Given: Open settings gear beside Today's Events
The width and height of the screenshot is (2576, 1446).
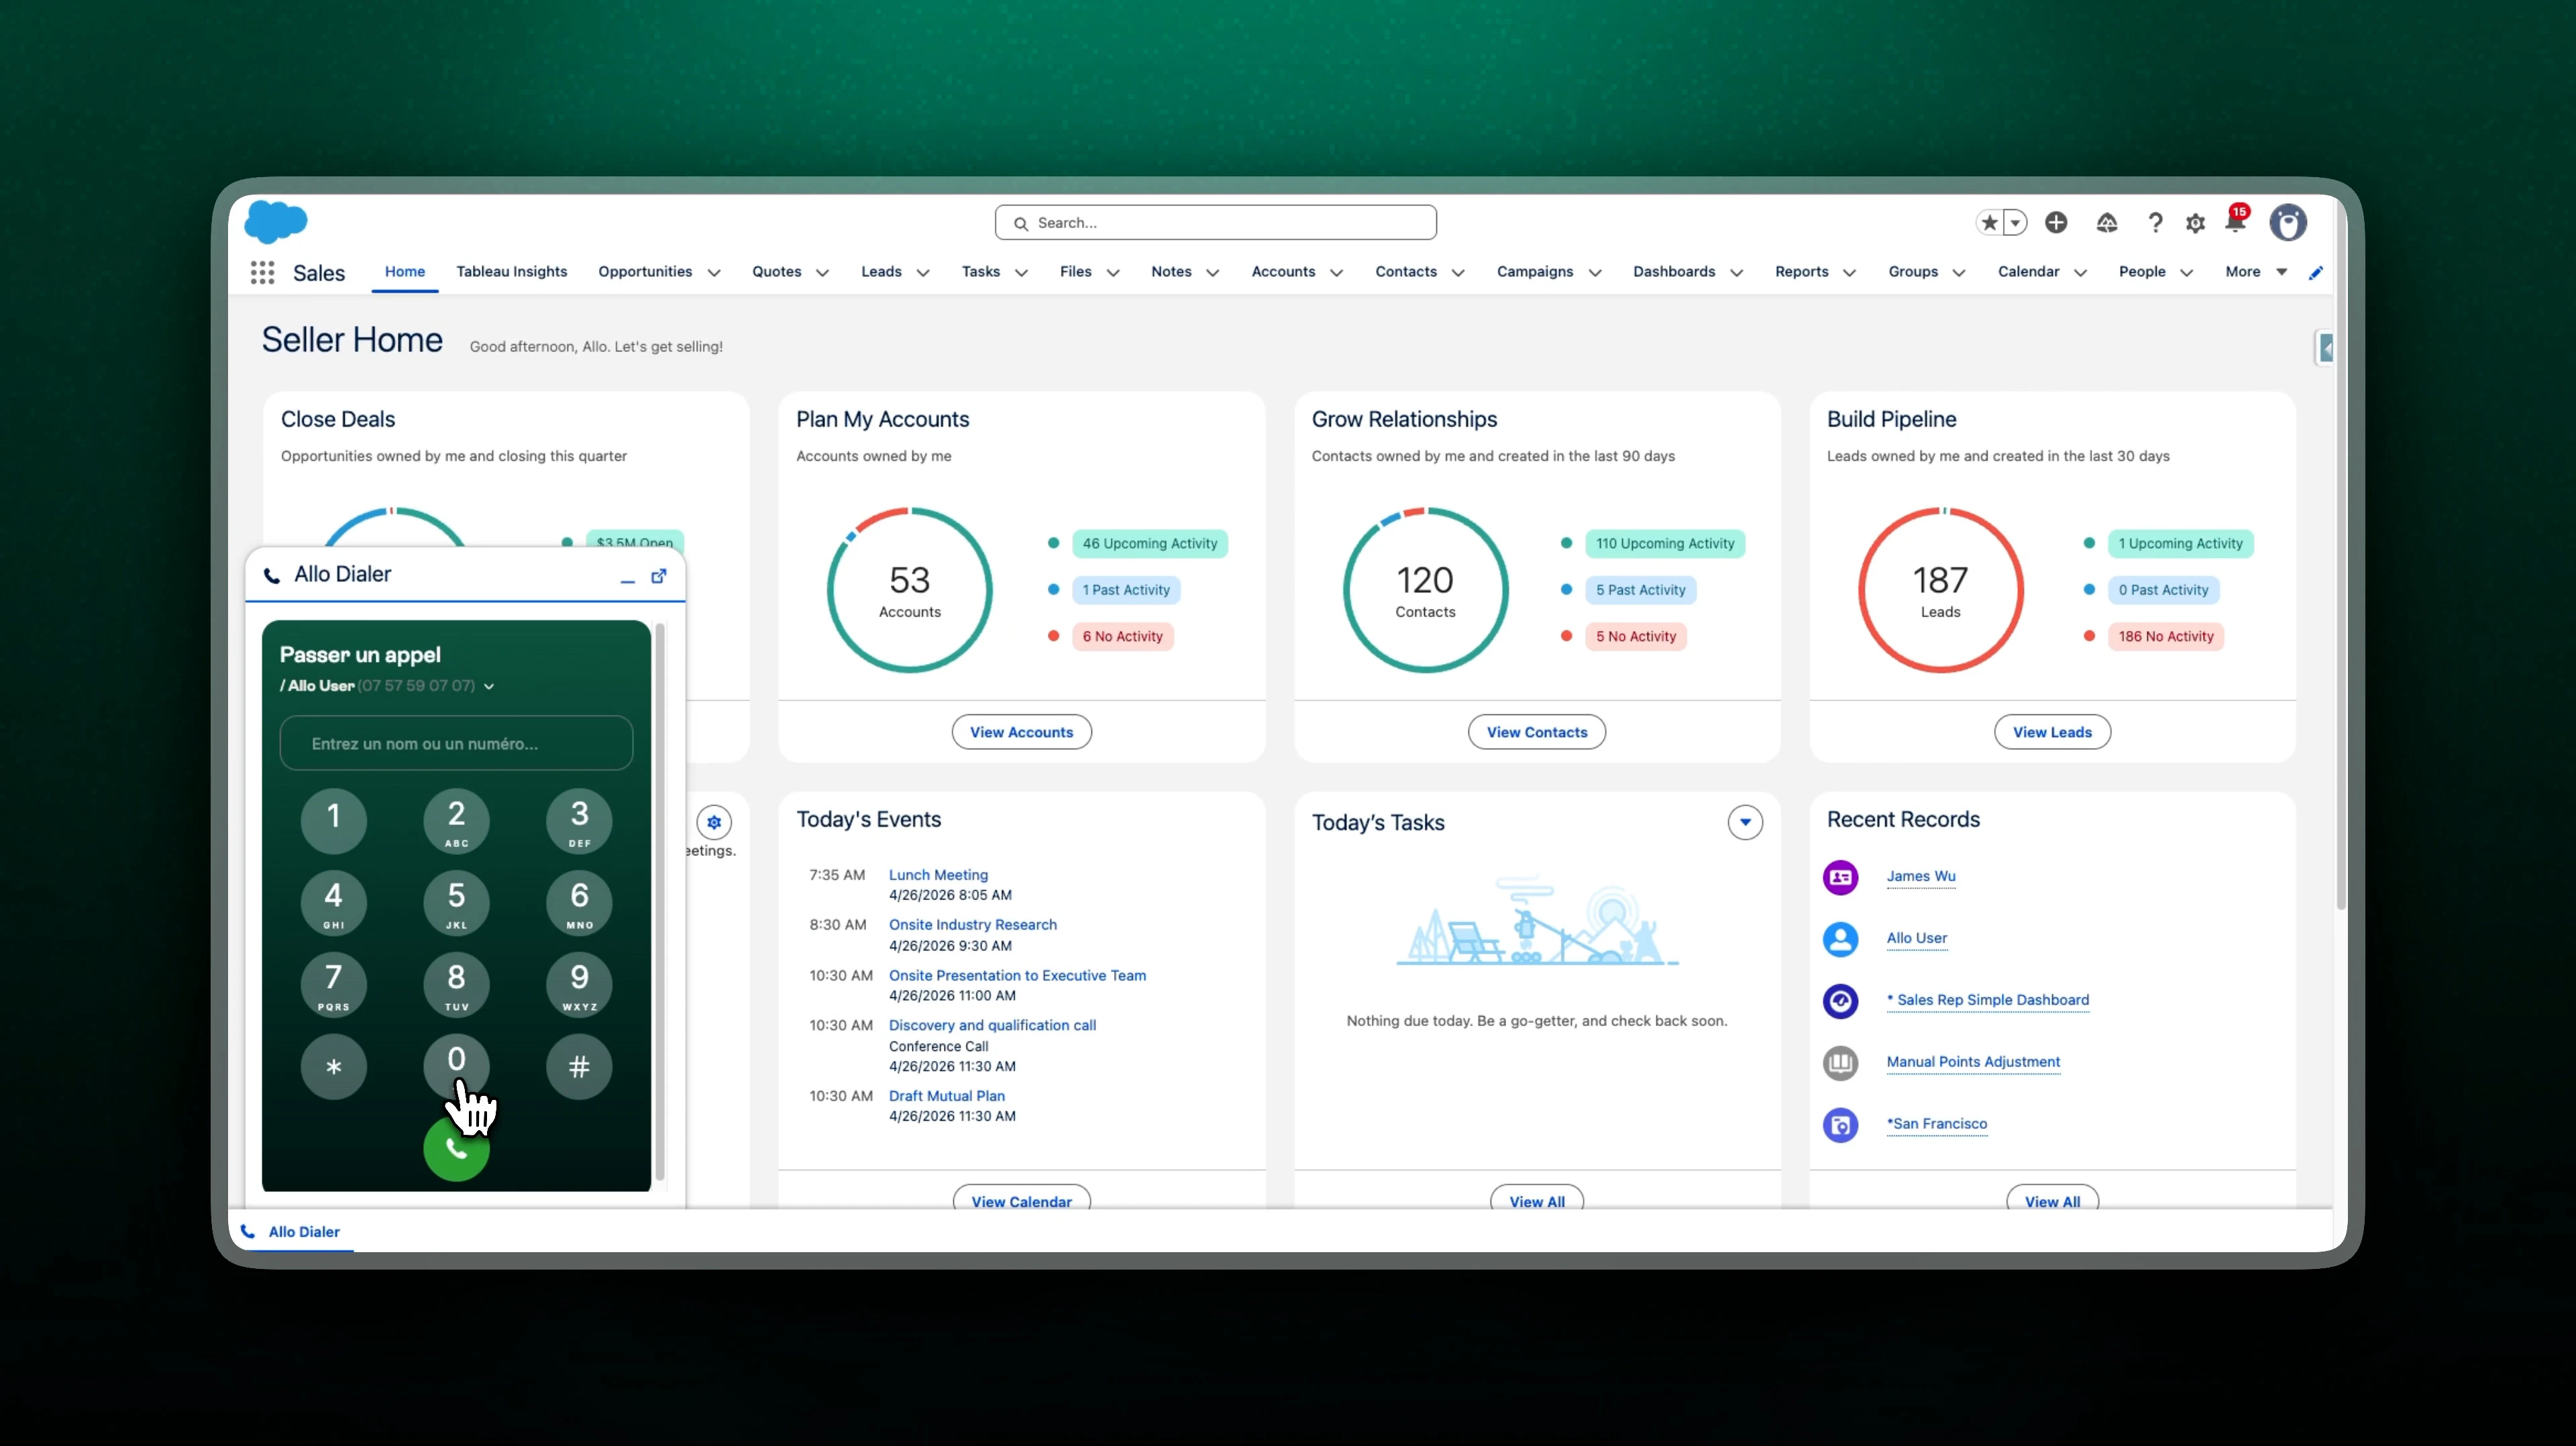Looking at the screenshot, I should [714, 823].
